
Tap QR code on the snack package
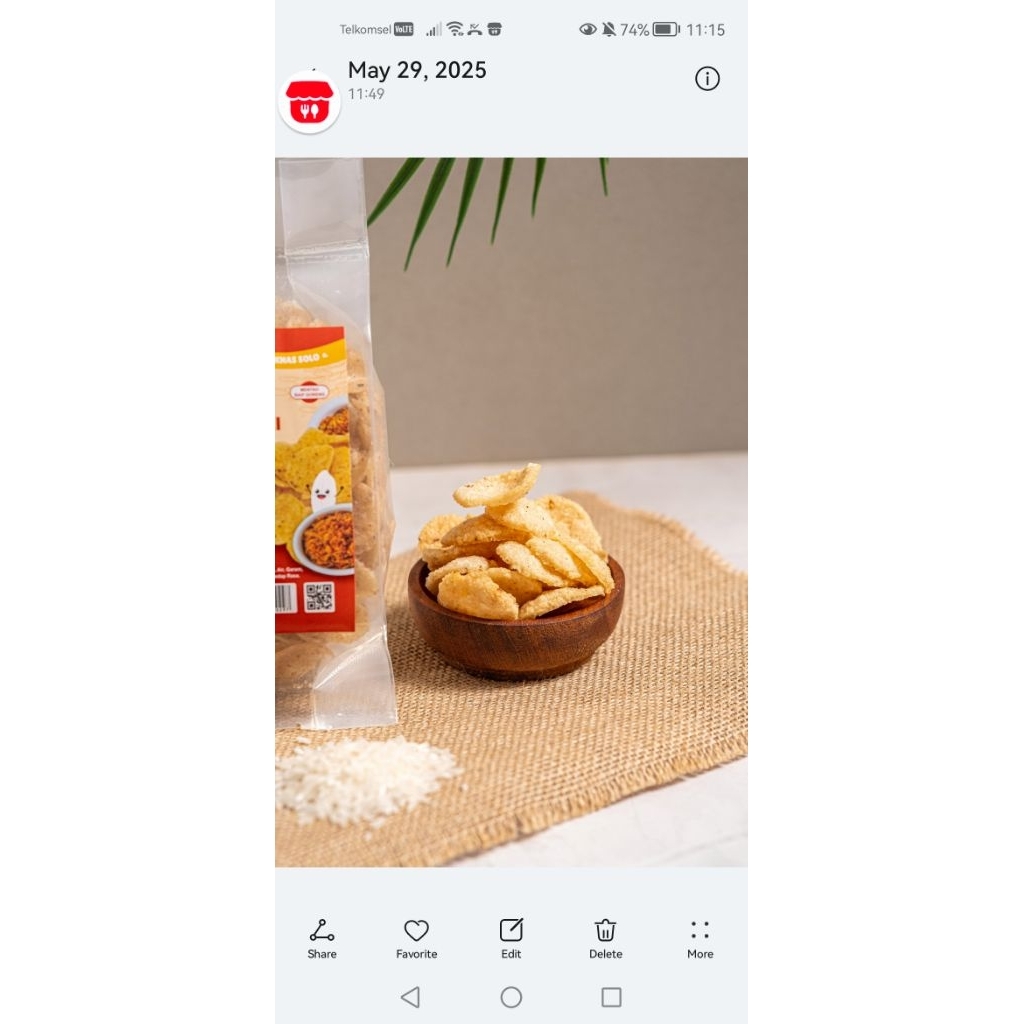pos(319,598)
